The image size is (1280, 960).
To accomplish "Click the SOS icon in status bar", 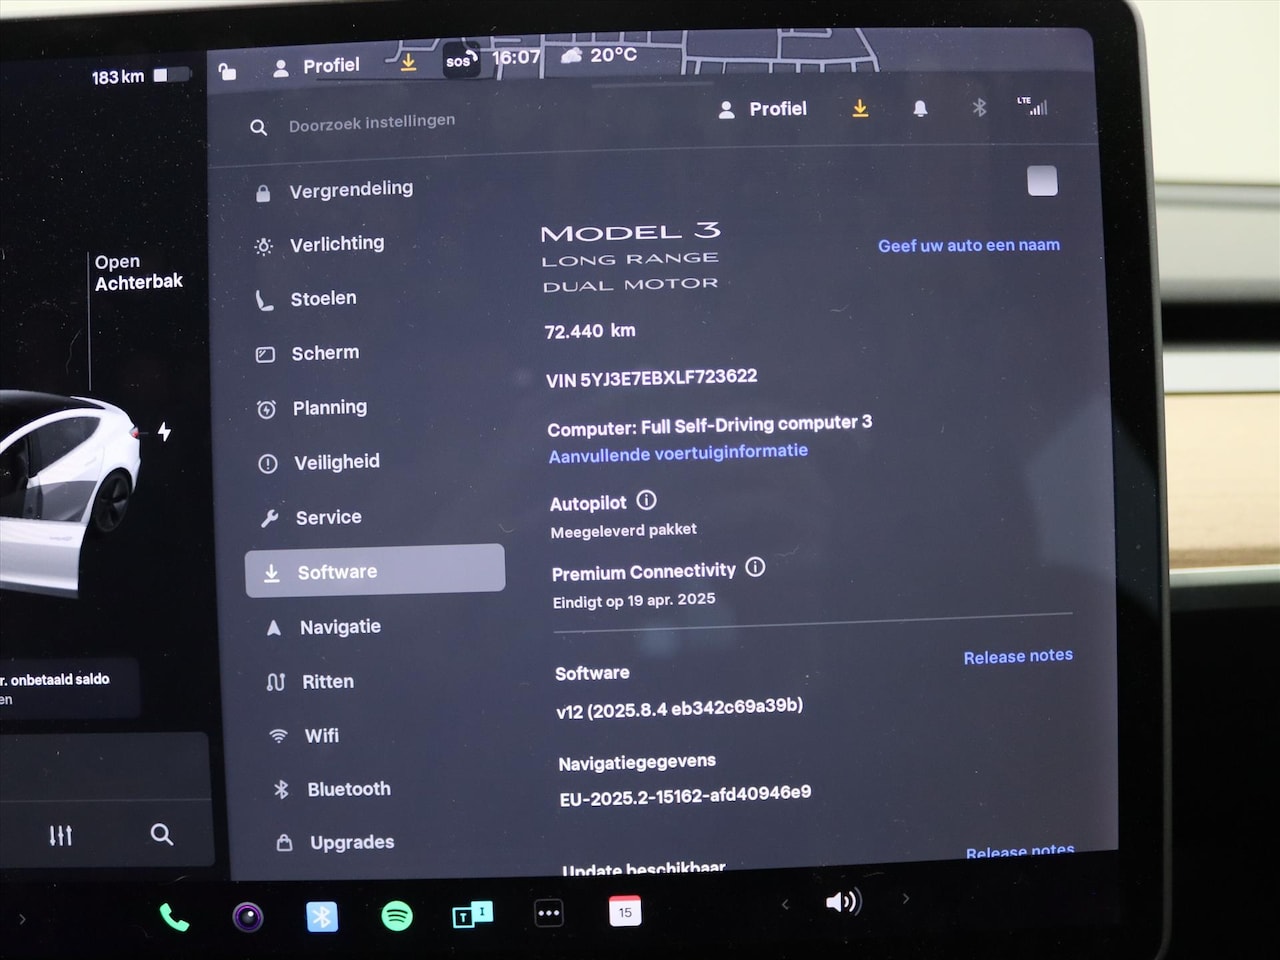I will pyautogui.click(x=460, y=60).
